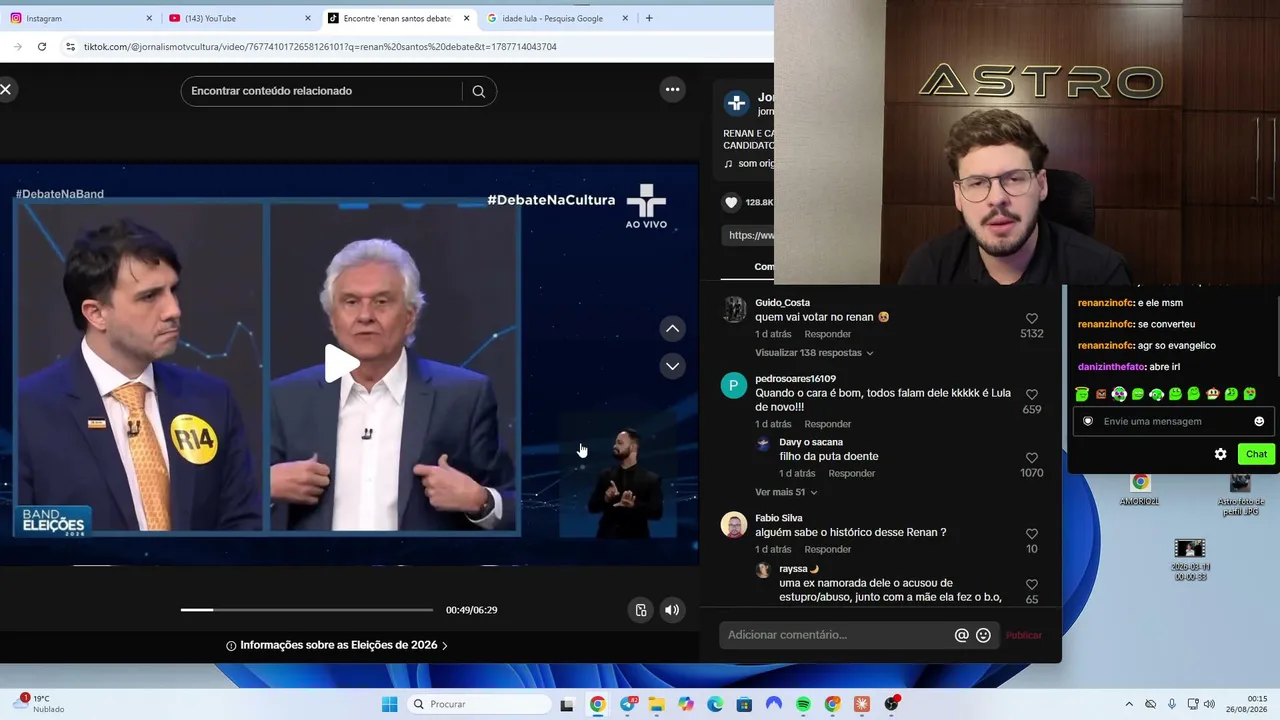Reply to Guido_Costa's comment

(x=828, y=334)
